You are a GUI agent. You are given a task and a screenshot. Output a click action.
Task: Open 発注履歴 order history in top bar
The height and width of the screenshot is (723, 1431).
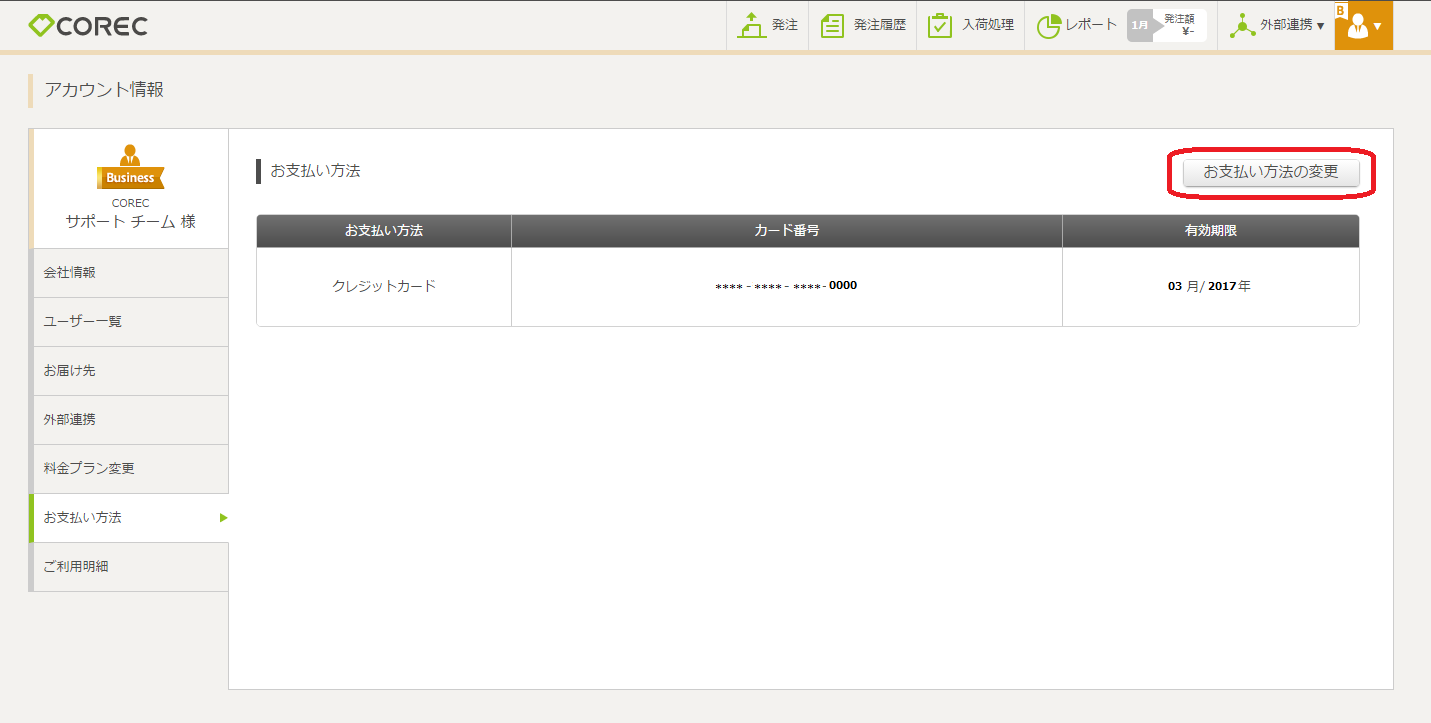pyautogui.click(x=863, y=26)
